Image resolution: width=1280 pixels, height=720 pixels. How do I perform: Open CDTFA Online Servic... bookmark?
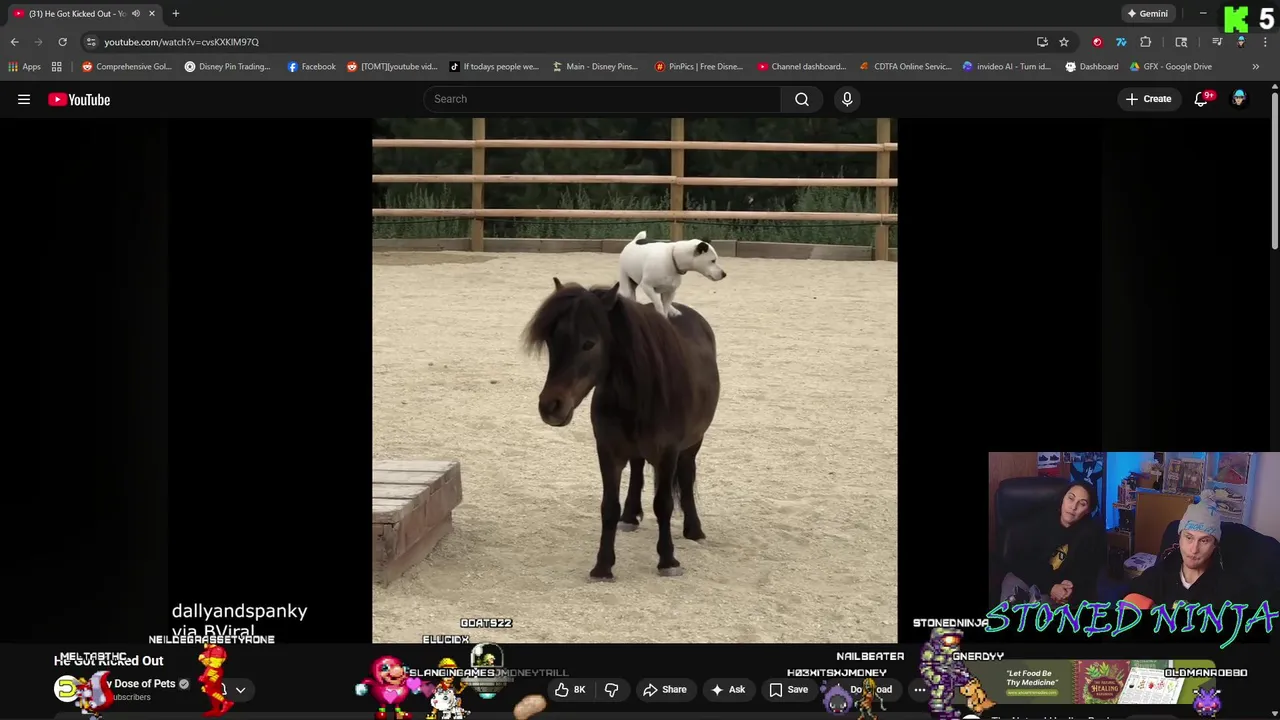[906, 67]
